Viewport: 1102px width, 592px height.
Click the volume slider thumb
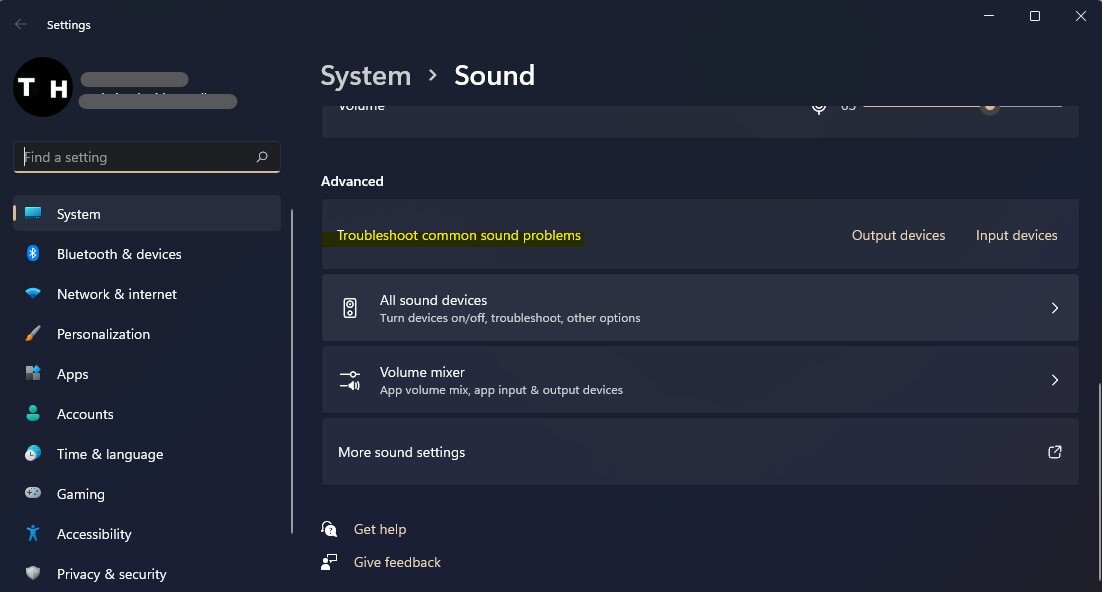click(x=989, y=105)
